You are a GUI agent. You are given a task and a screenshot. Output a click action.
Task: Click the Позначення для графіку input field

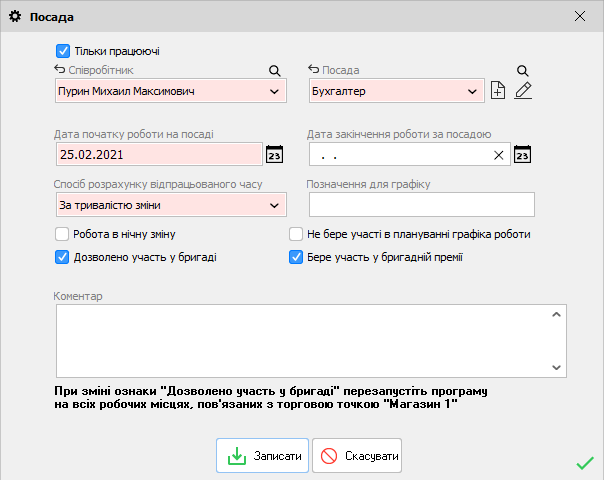[x=422, y=205]
